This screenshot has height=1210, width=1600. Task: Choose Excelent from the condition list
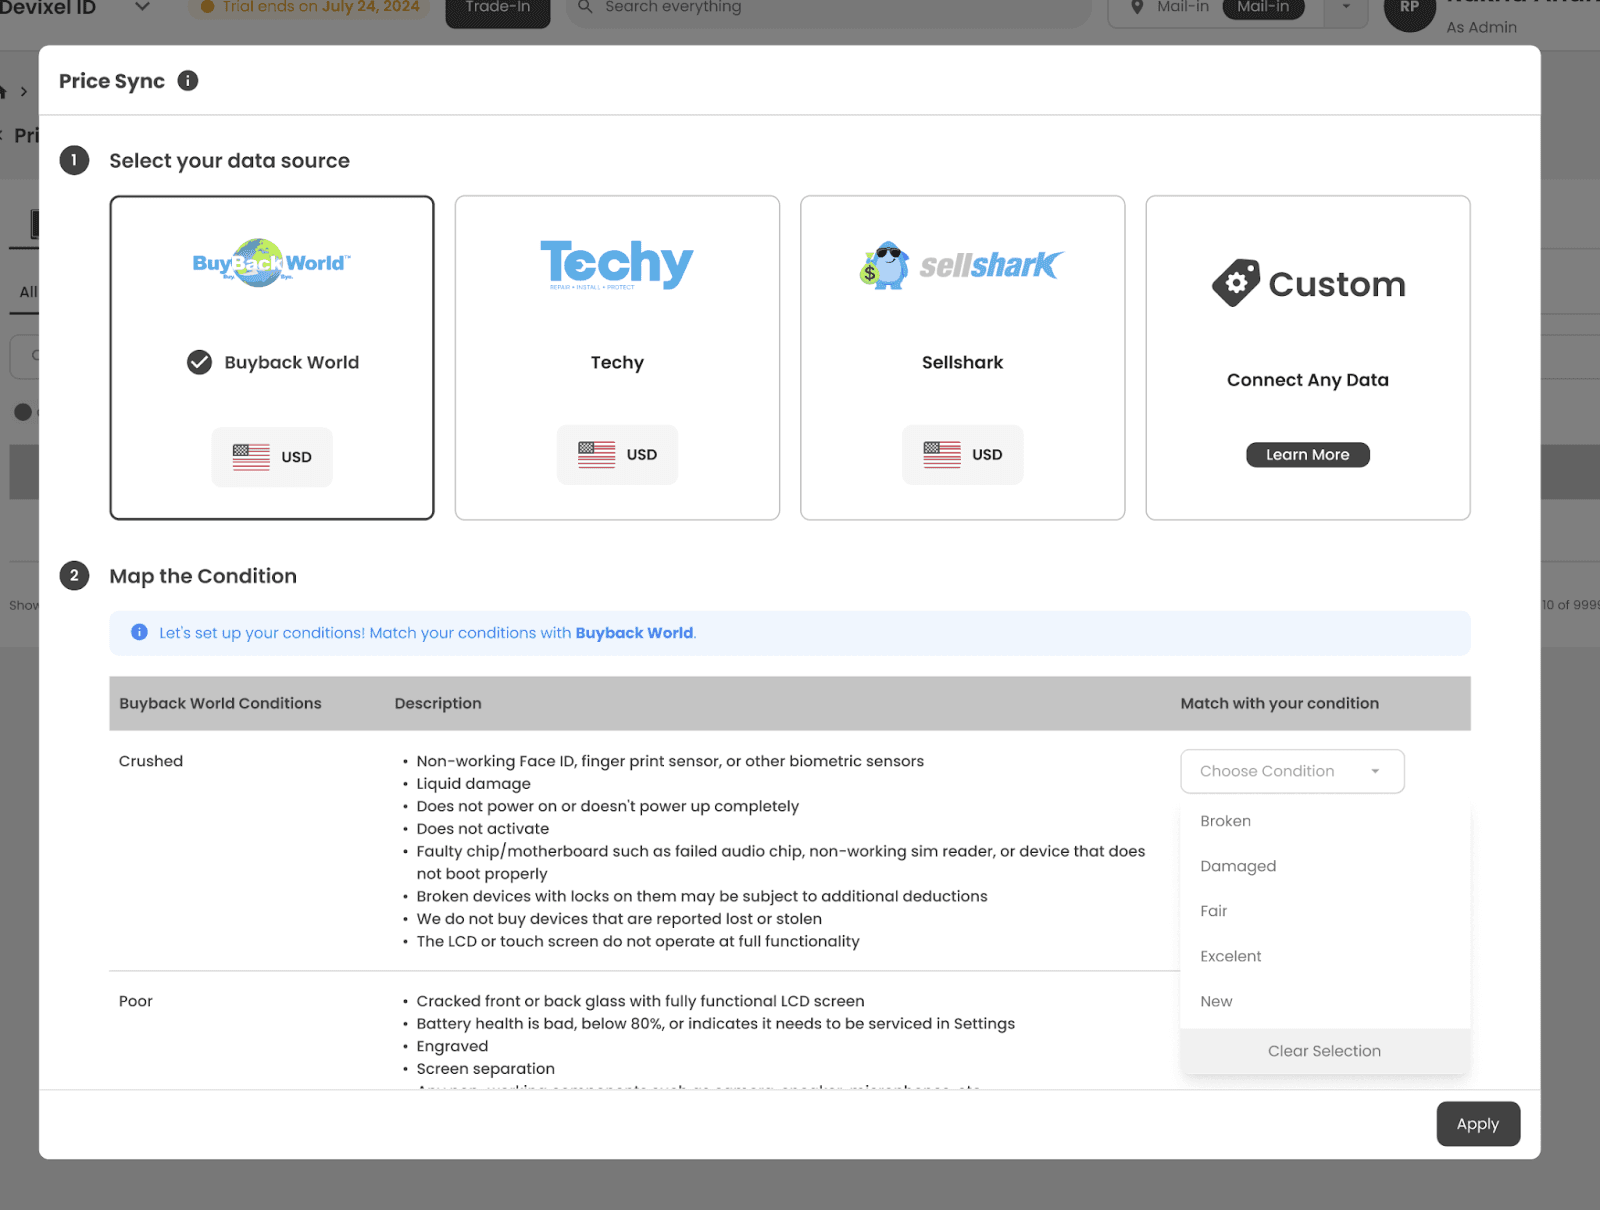click(x=1325, y=956)
